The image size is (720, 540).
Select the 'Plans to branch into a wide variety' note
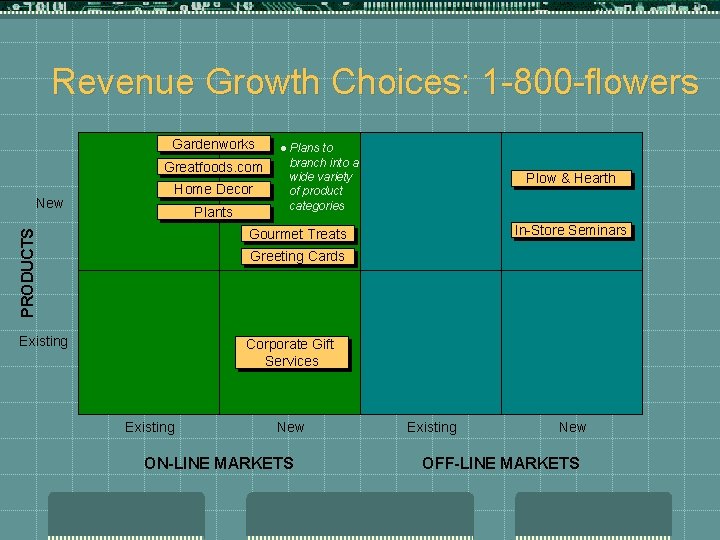320,177
